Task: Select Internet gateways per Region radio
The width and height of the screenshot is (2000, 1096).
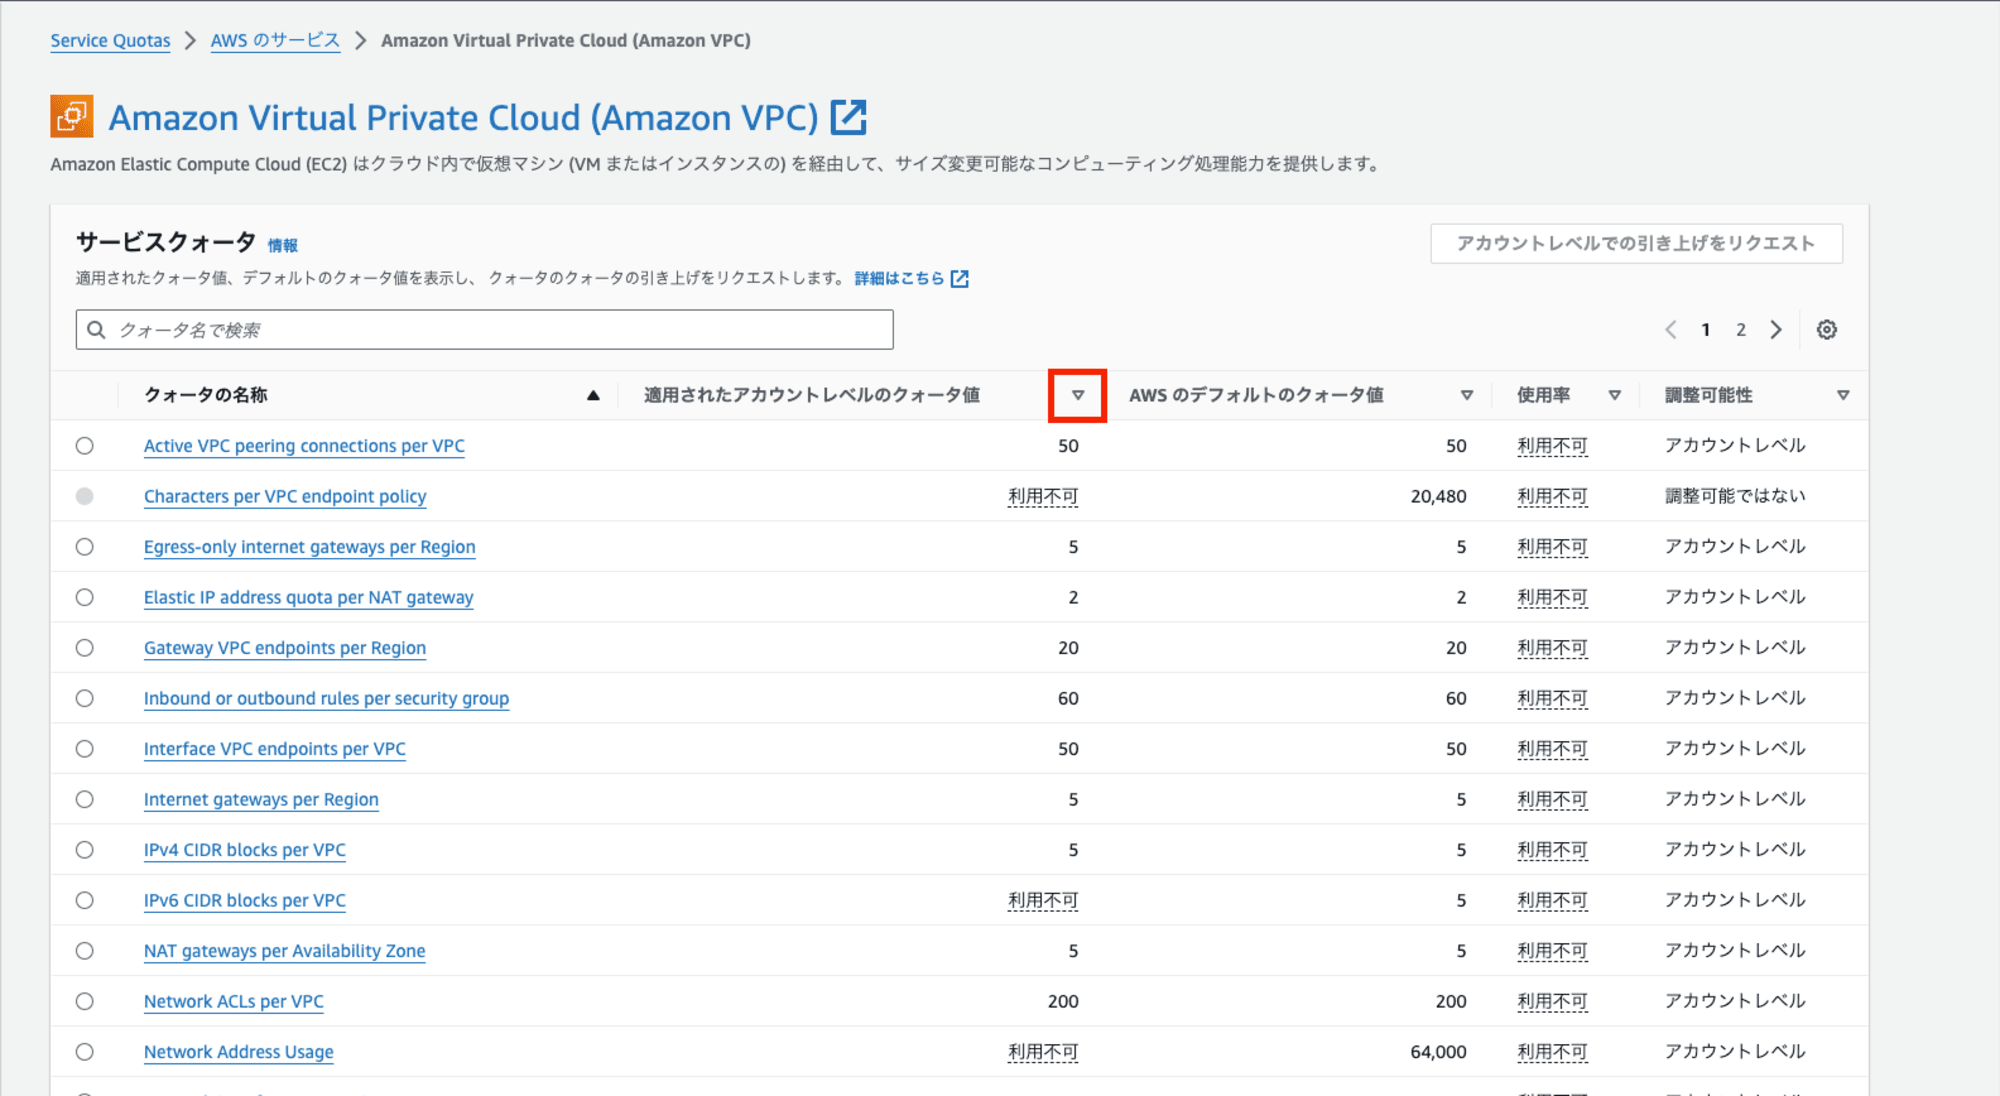Action: [85, 799]
